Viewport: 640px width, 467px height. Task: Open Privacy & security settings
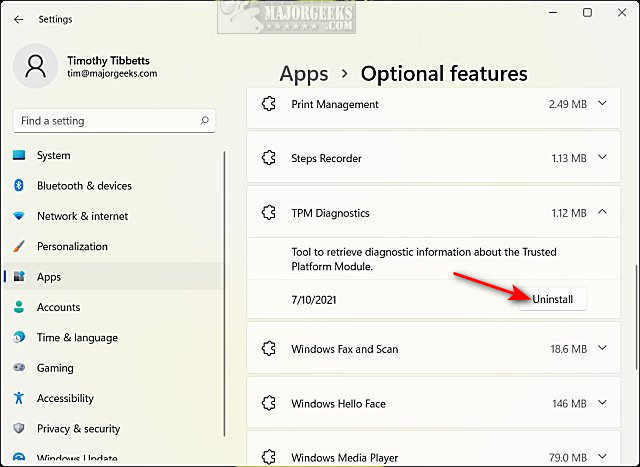[113, 428]
